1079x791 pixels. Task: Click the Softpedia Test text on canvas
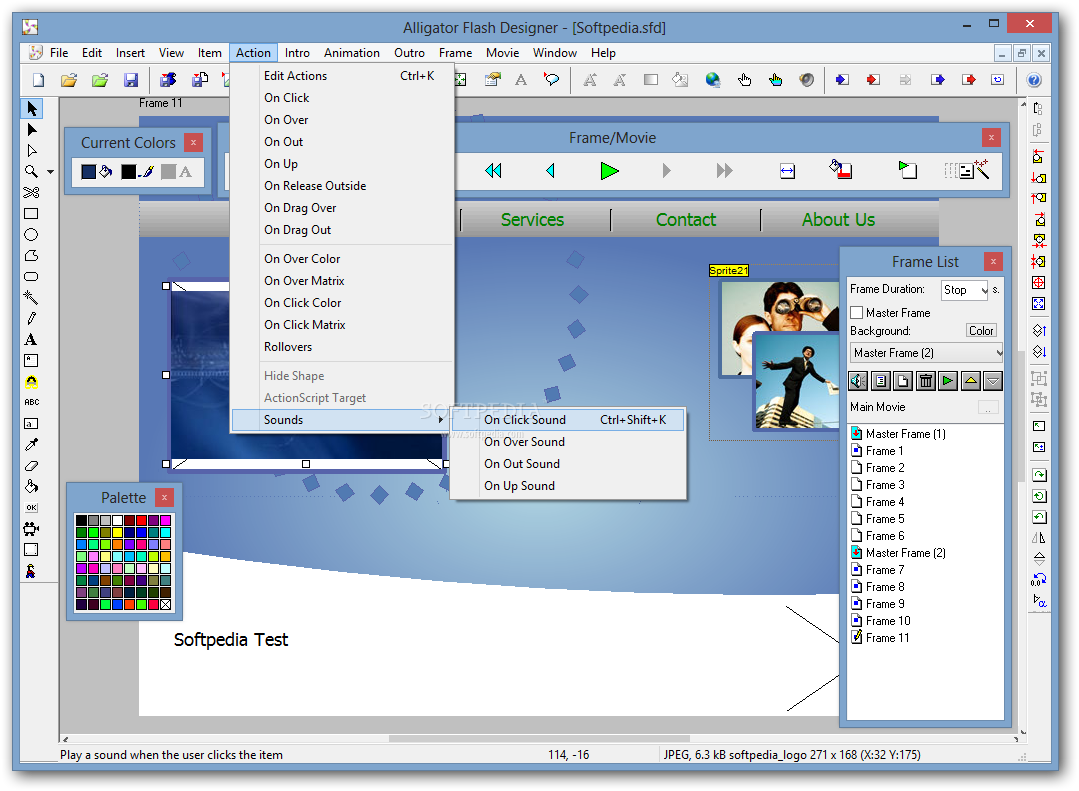(x=231, y=640)
